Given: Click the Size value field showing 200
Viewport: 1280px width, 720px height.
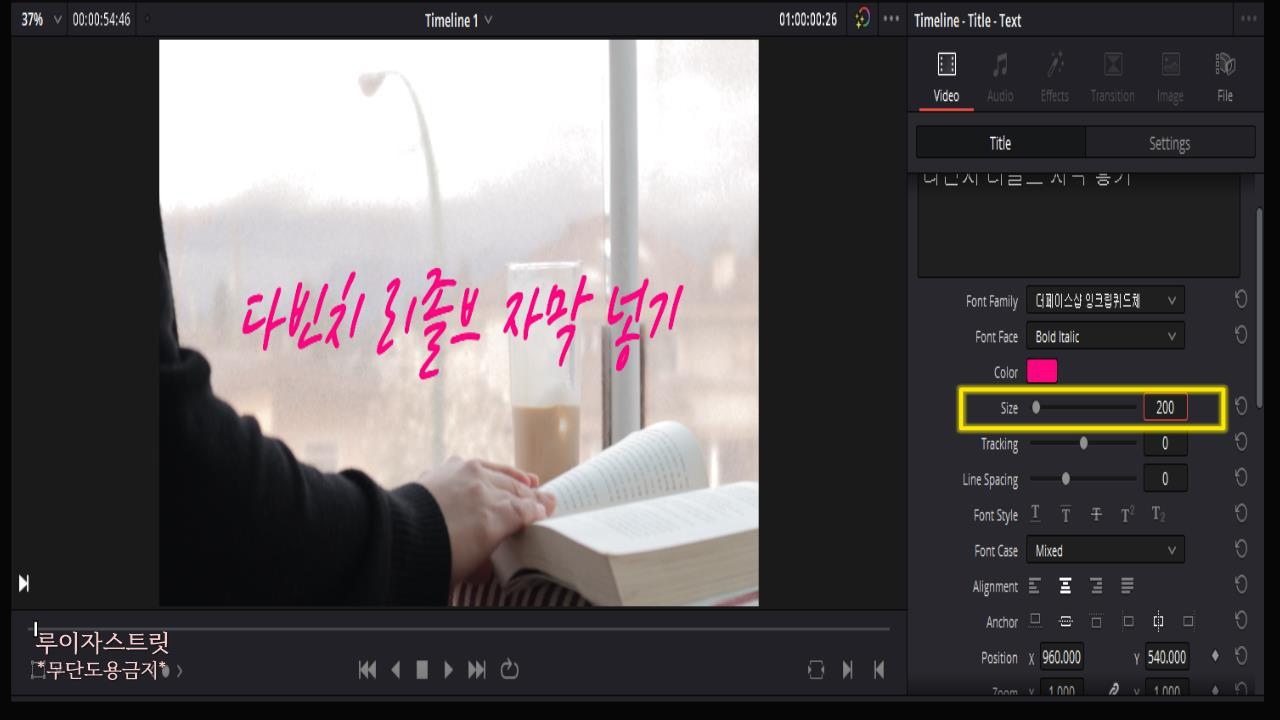Looking at the screenshot, I should (1165, 408).
